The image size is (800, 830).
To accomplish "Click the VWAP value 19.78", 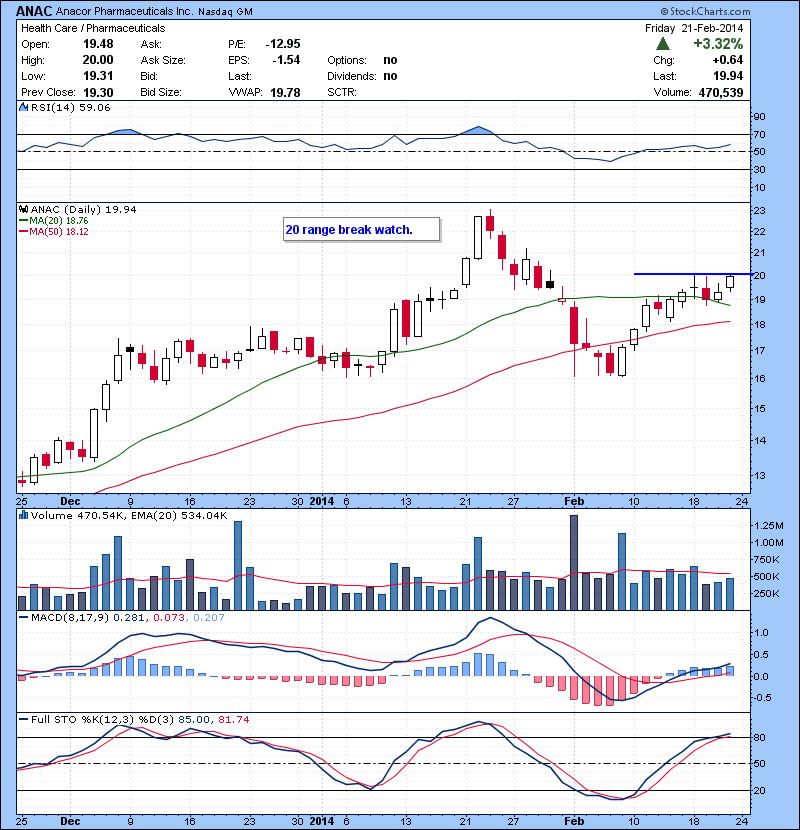I will 285,93.
